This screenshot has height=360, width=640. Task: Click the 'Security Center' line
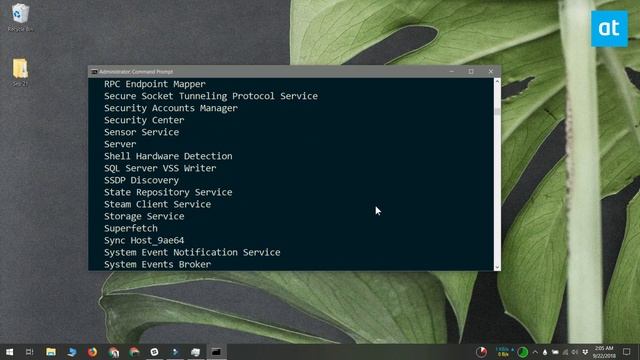point(144,120)
